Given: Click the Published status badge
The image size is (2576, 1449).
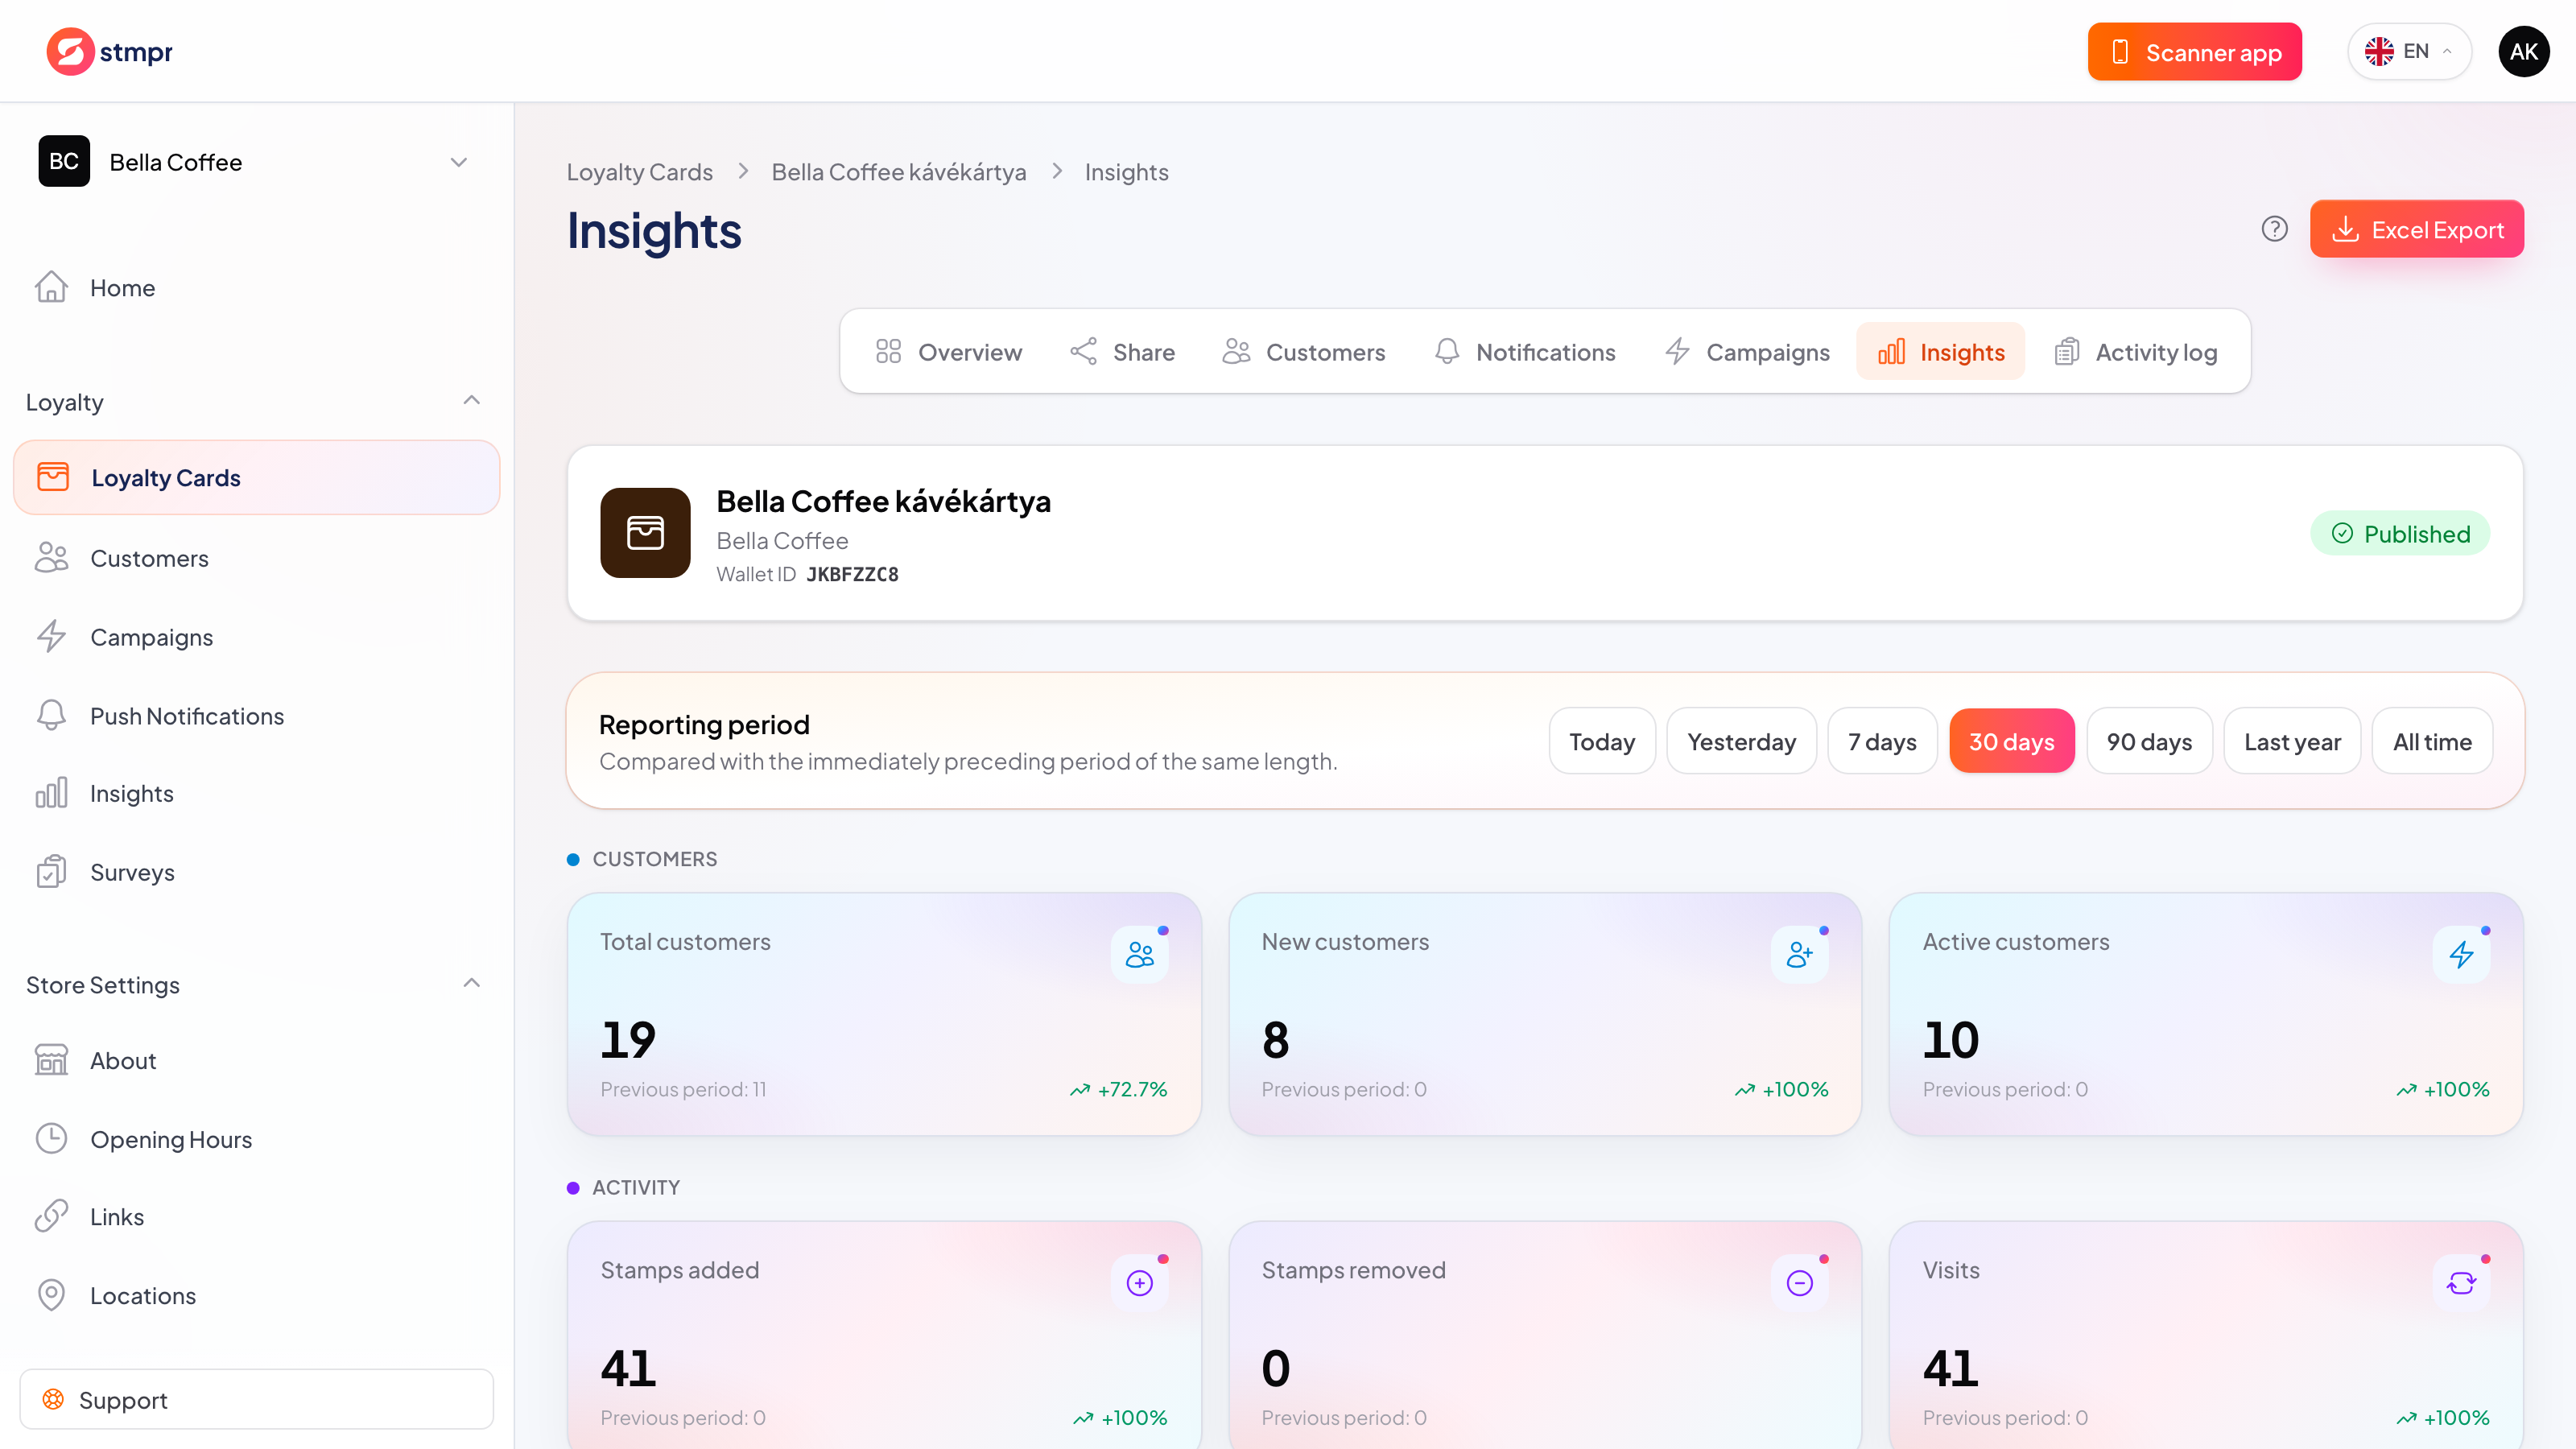Looking at the screenshot, I should pos(2400,534).
